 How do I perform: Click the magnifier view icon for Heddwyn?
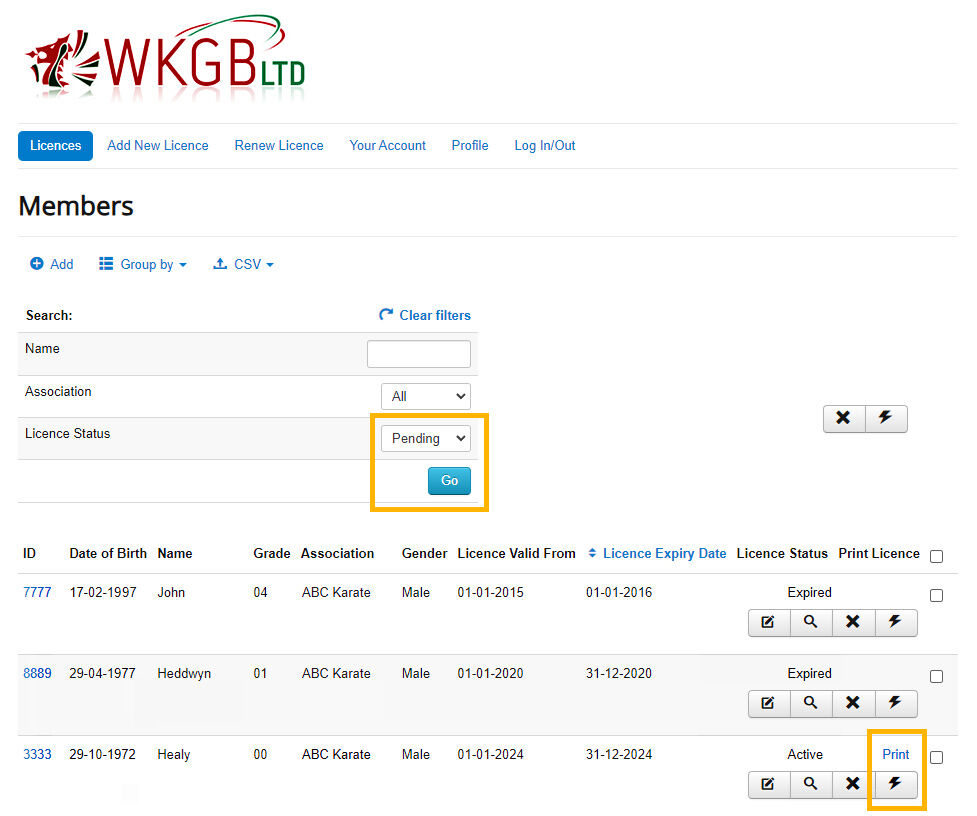click(810, 703)
